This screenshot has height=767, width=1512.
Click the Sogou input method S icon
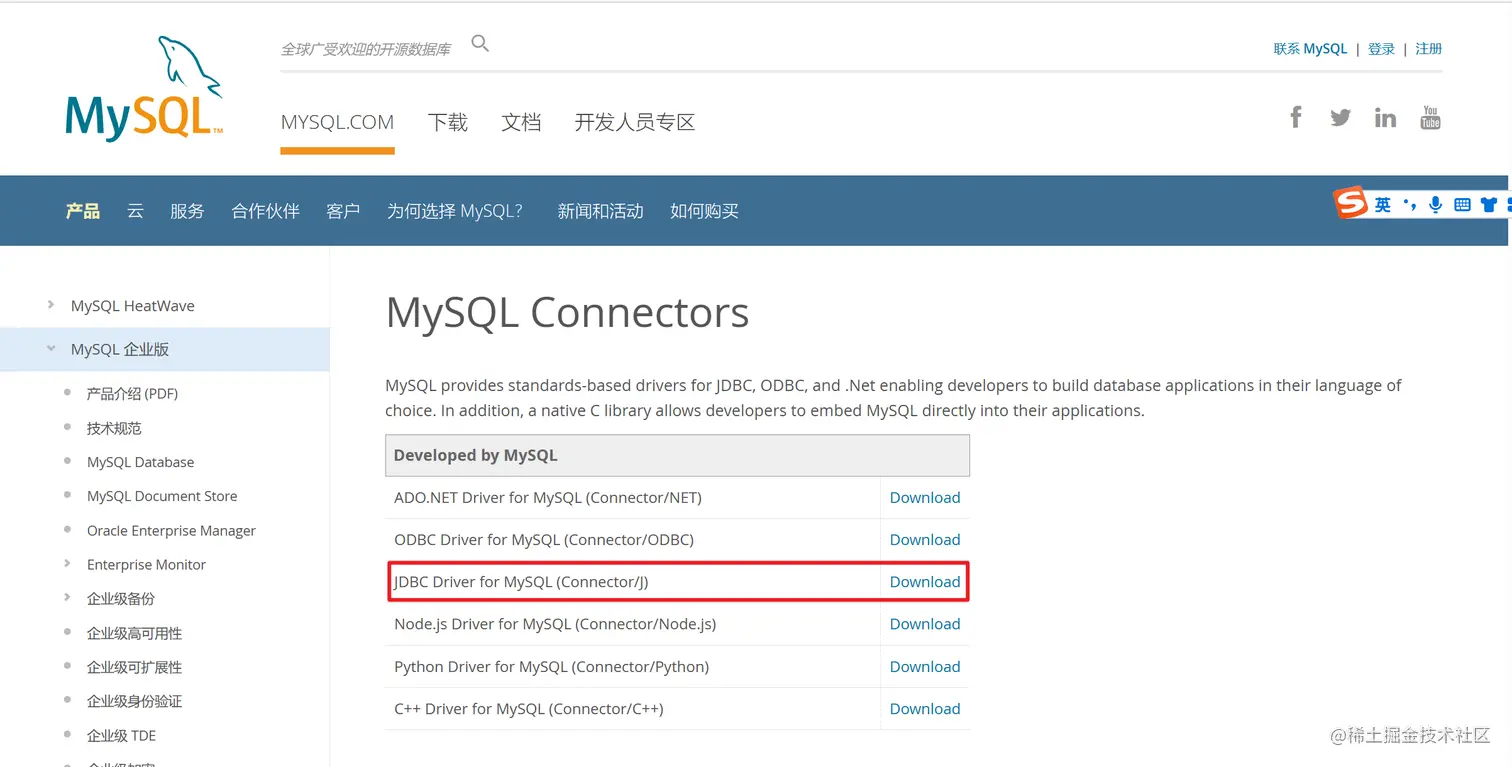1351,203
